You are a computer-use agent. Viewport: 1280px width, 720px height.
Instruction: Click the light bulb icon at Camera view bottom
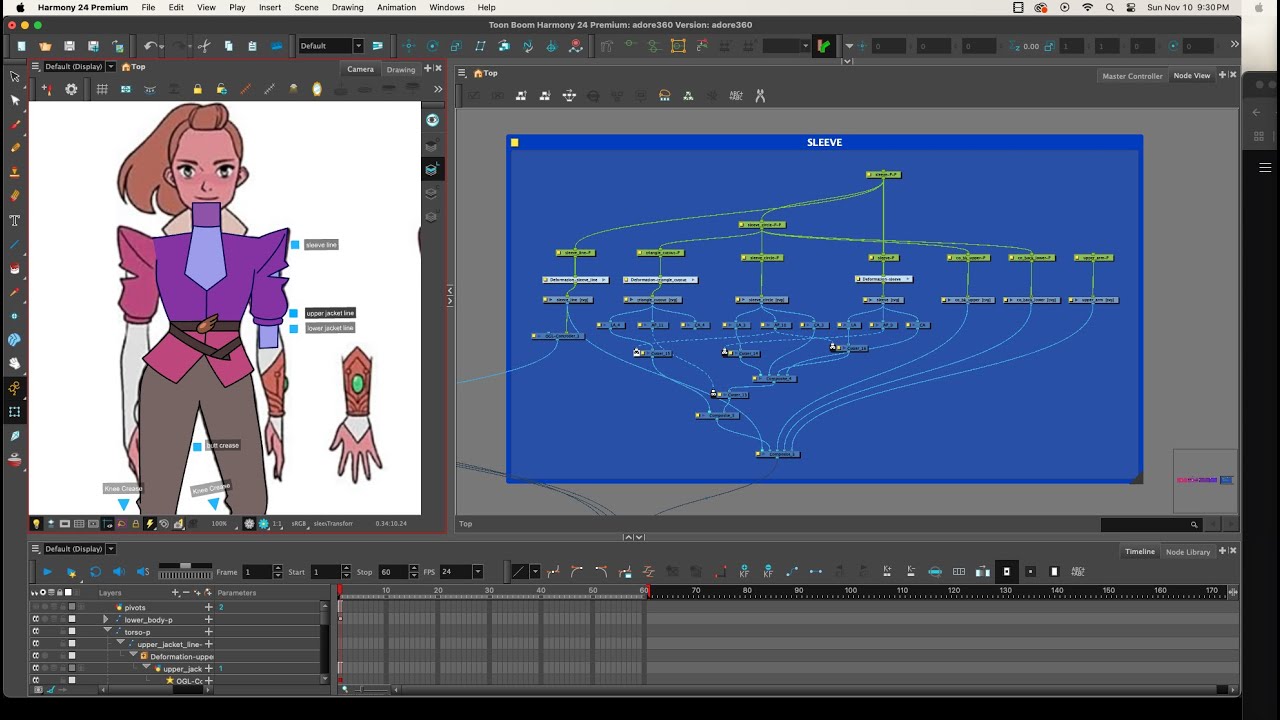[37, 523]
